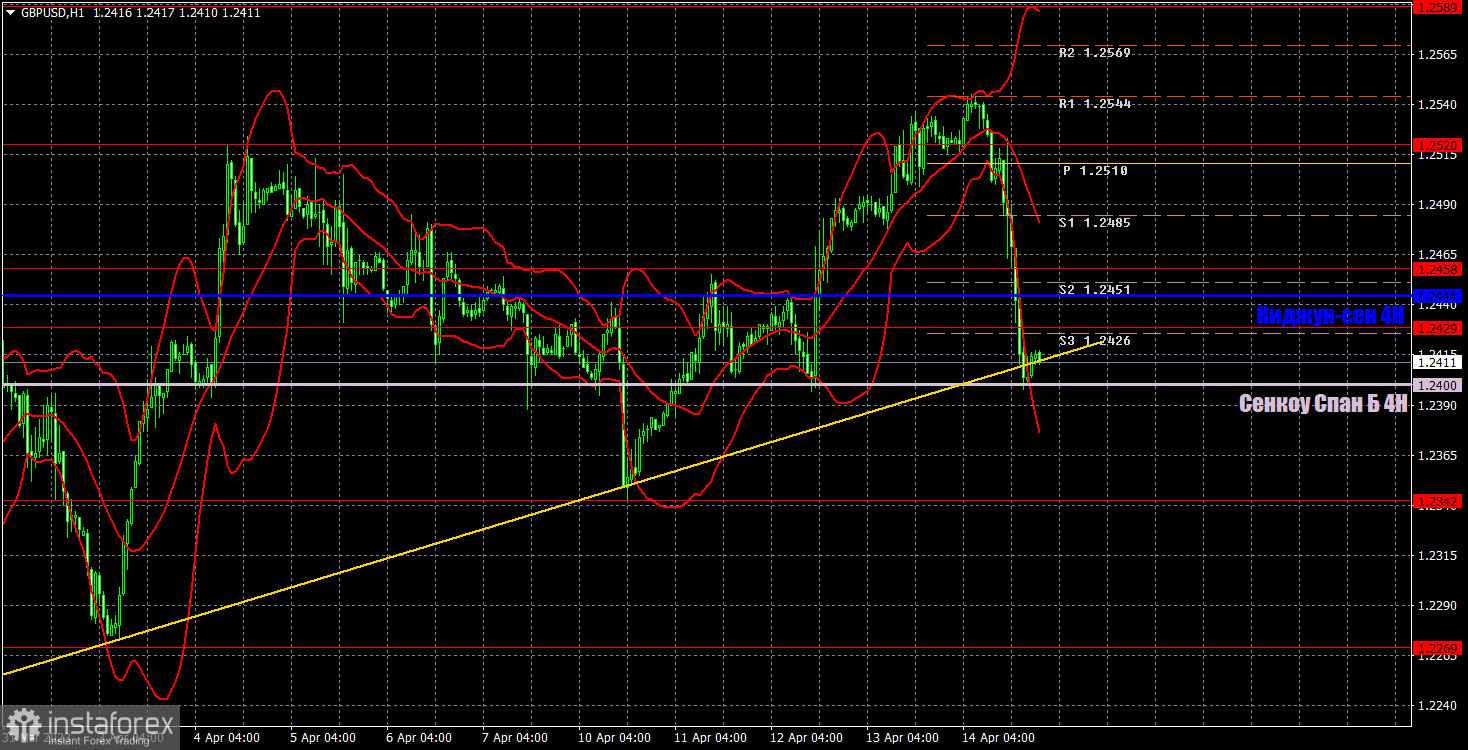Screen dimensions: 1468x750
Task: Click the 4 Apr 04:00 time label
Action: [227, 738]
